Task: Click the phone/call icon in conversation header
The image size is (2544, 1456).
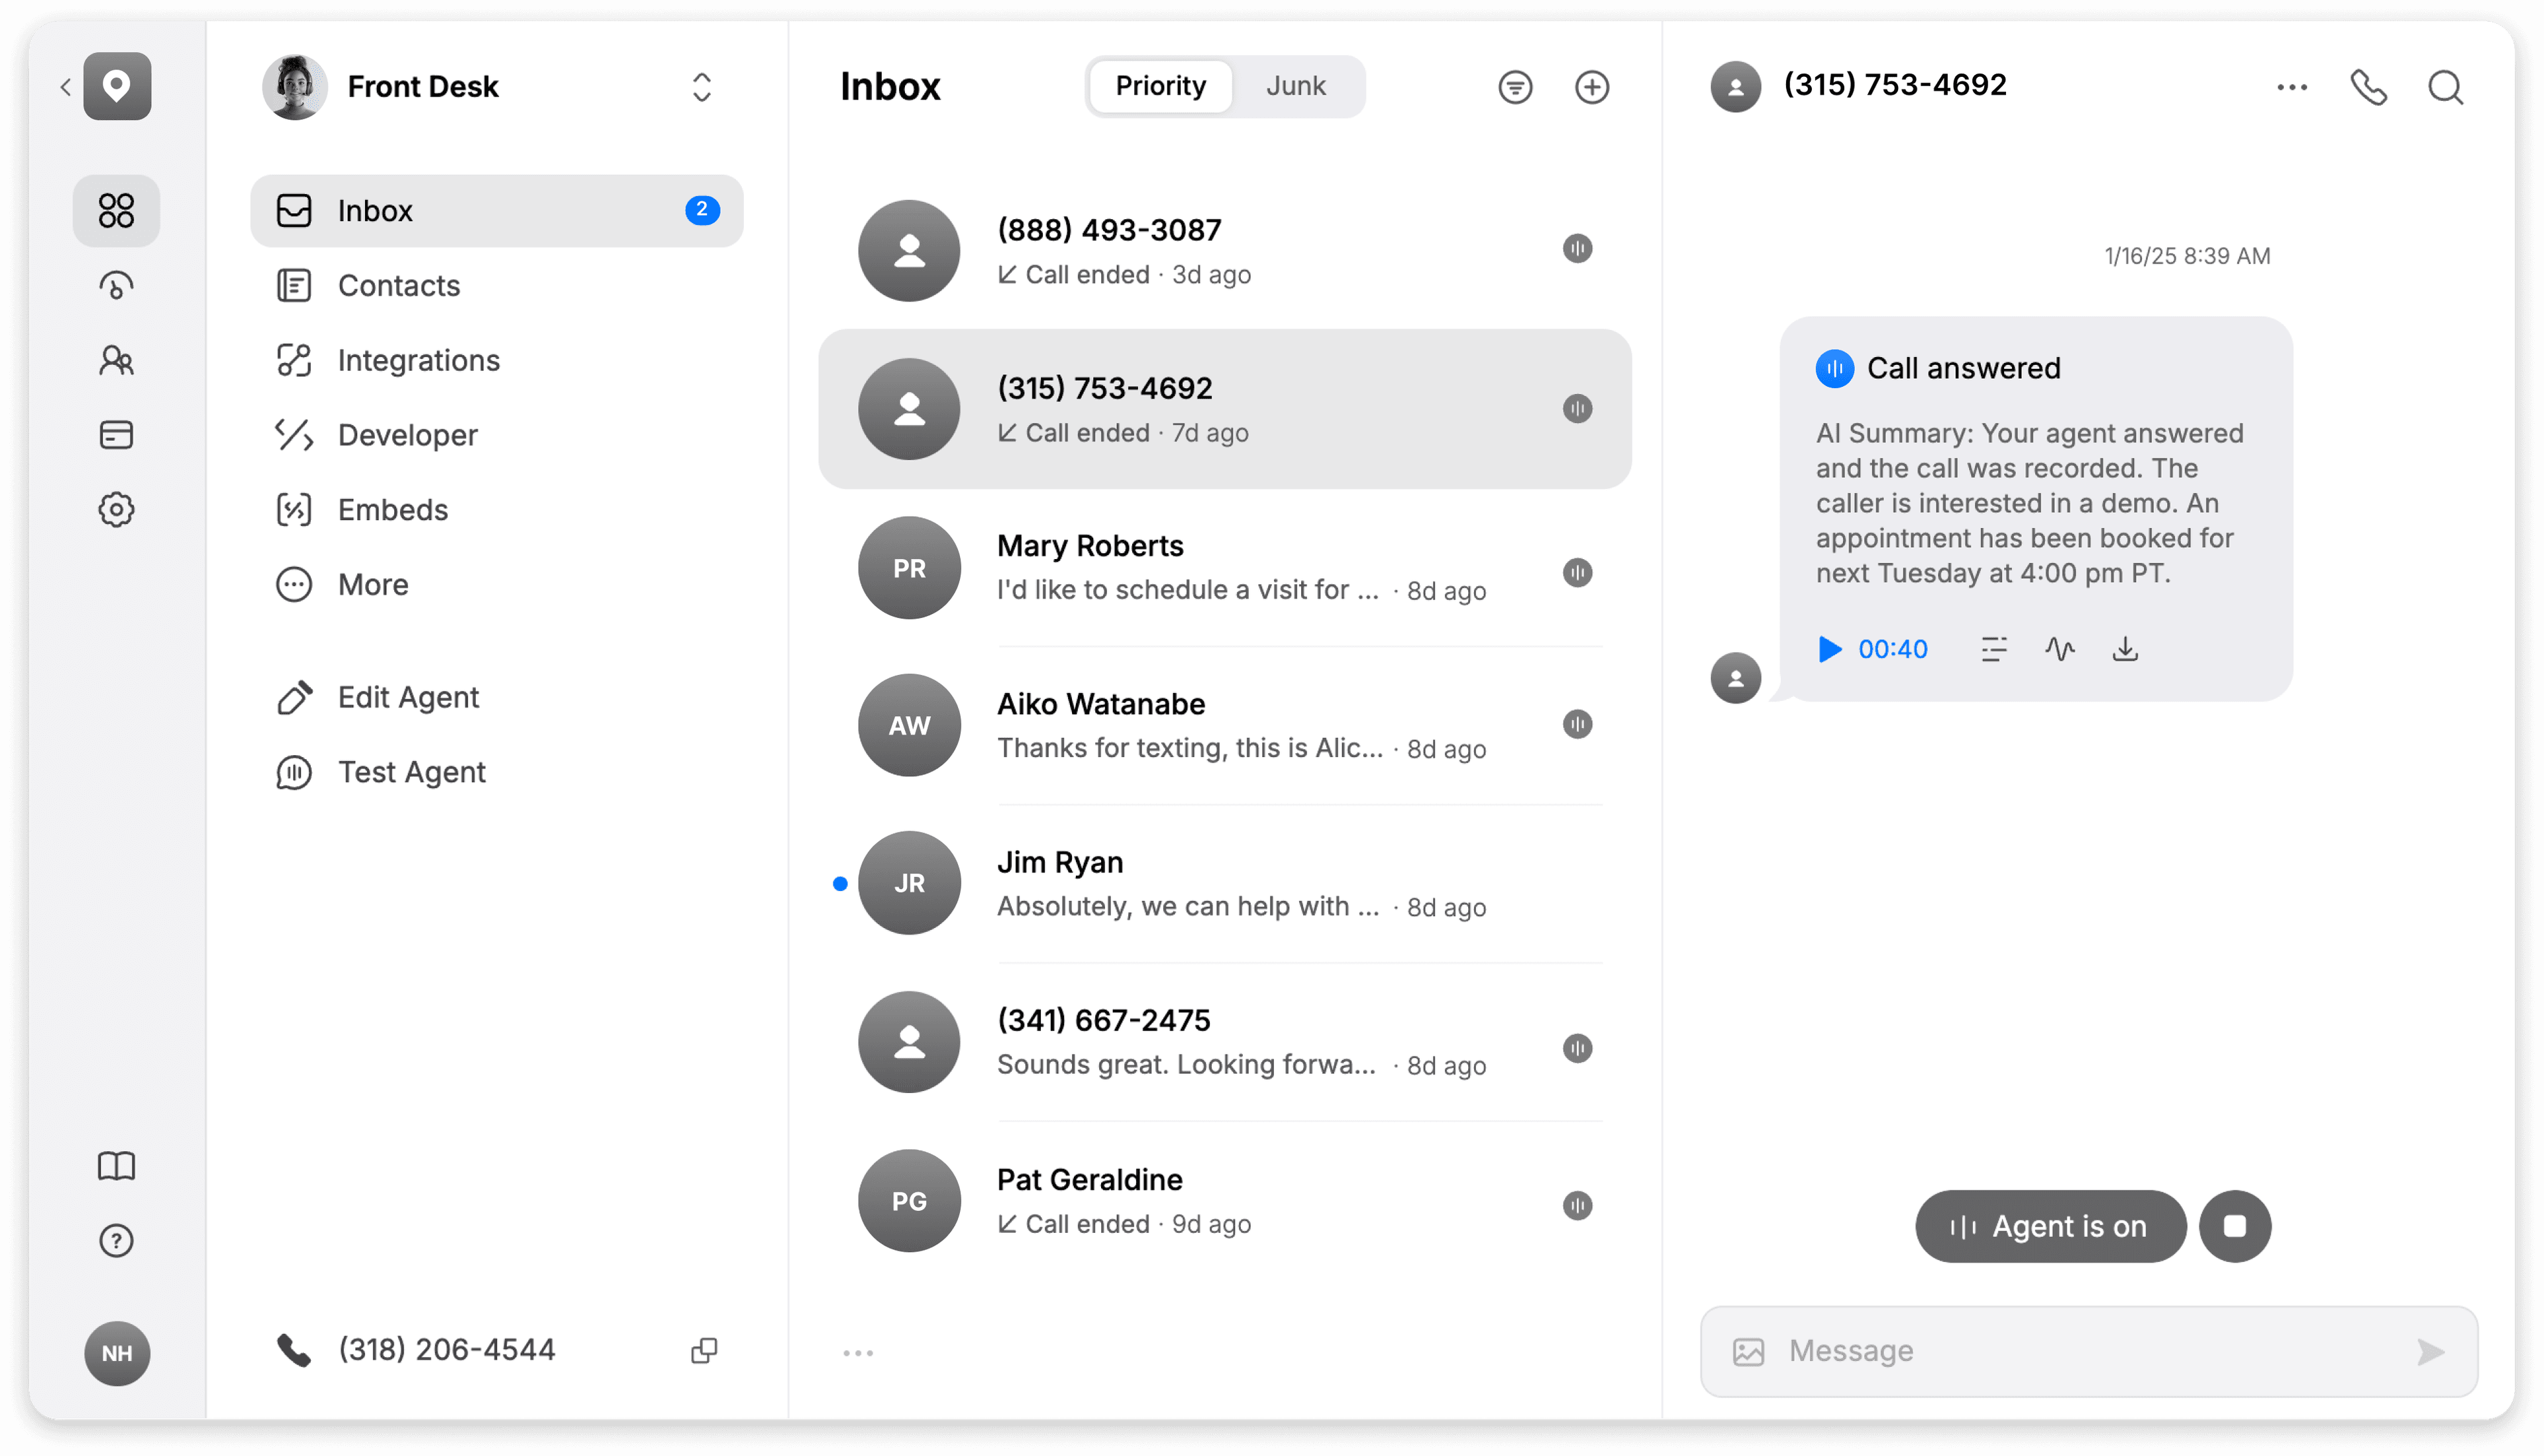Action: (2371, 84)
